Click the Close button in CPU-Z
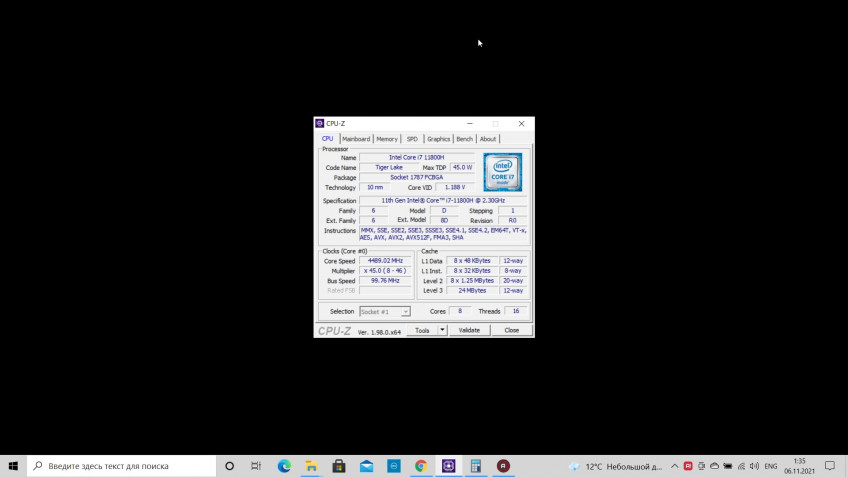Screen dimensions: 848x477 click(512, 330)
